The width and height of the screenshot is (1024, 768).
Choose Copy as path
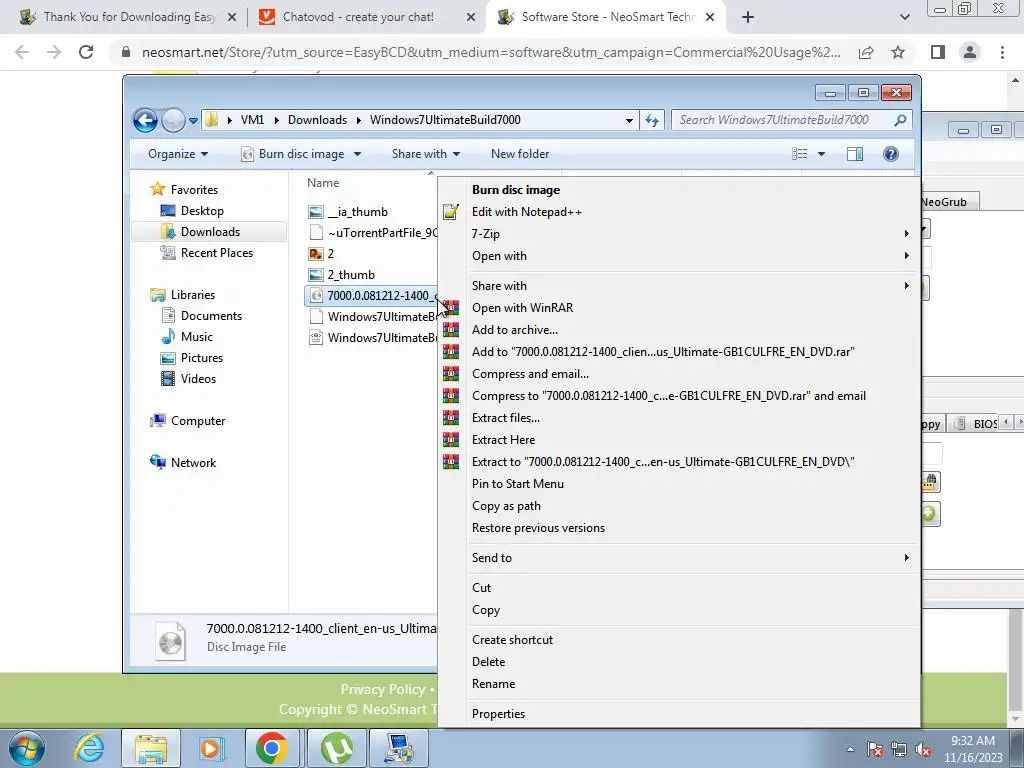679,505
